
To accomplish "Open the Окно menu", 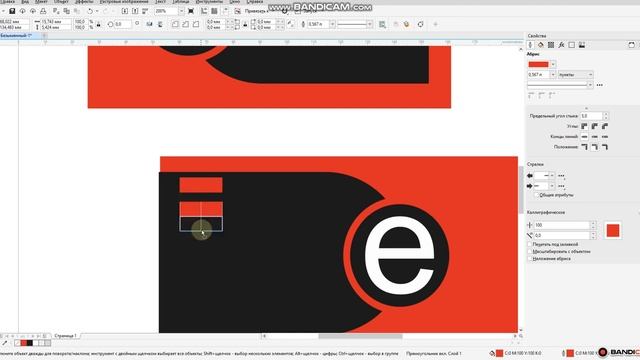I will coord(235,2).
